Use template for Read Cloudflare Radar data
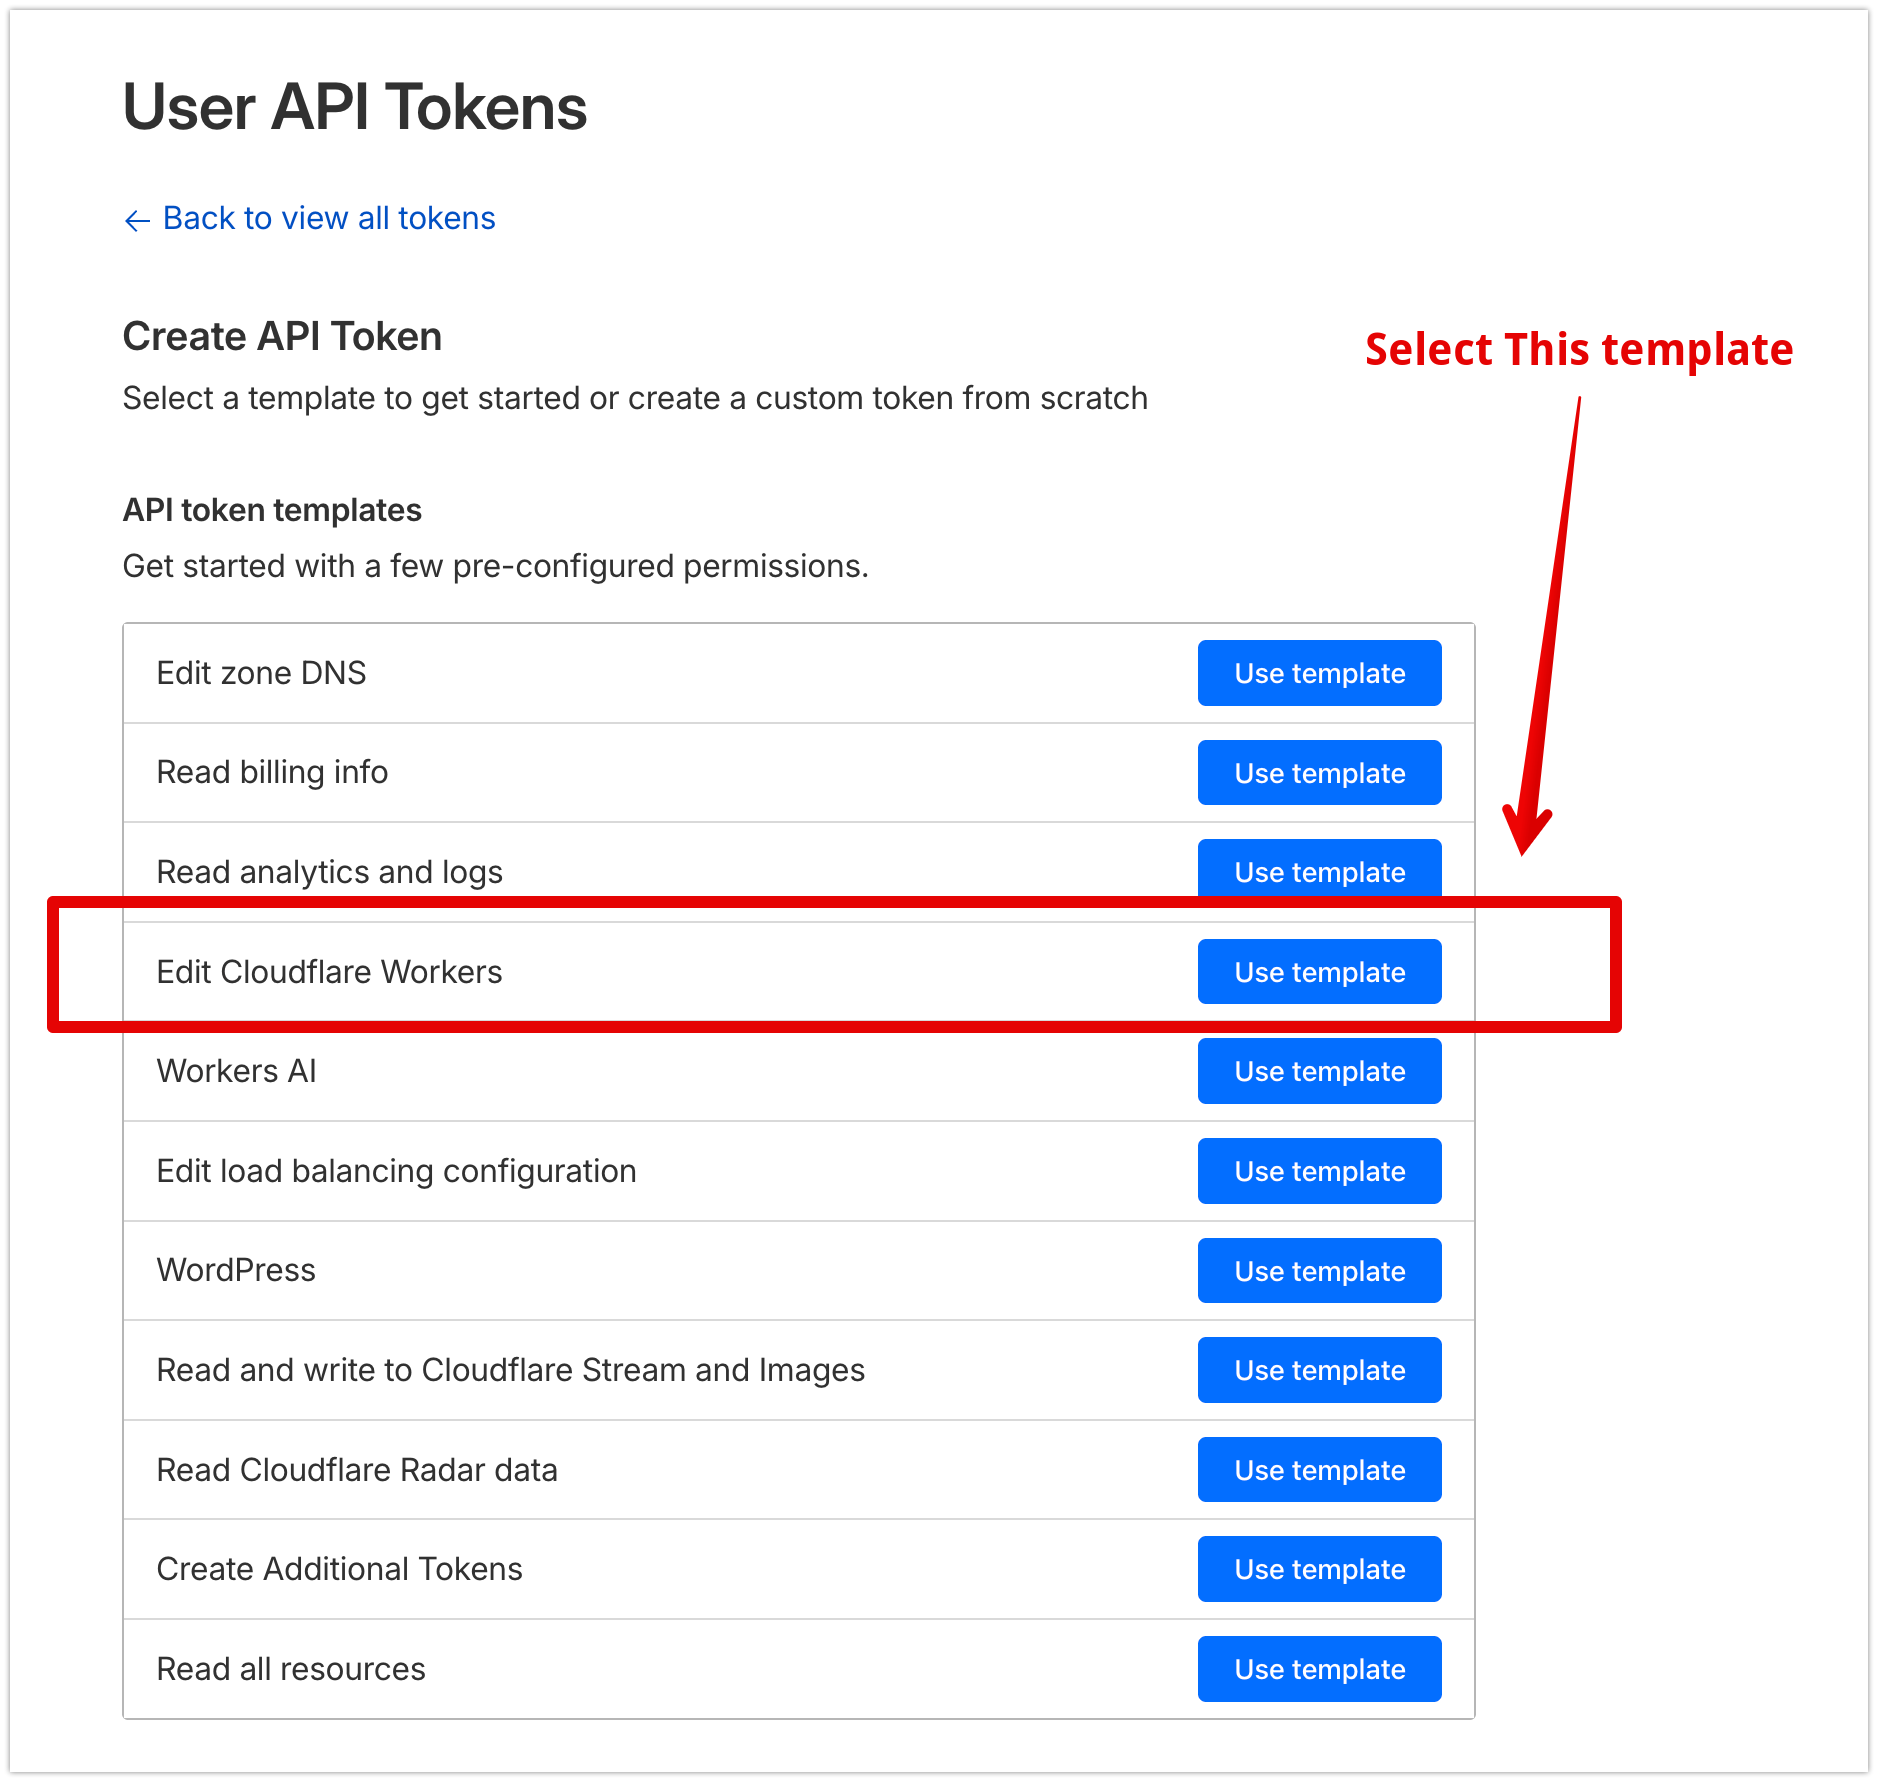This screenshot has width=1878, height=1782. point(1319,1469)
